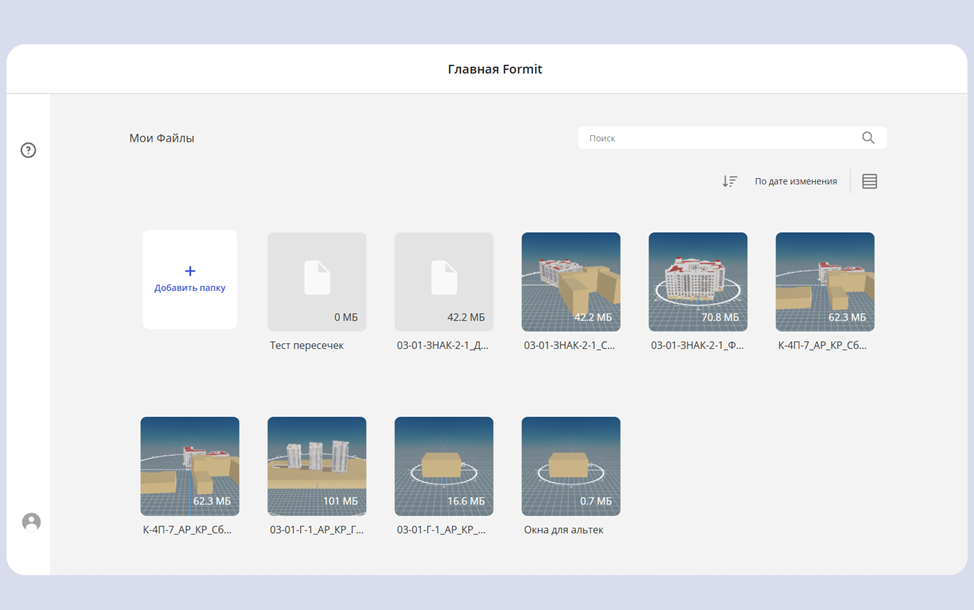Screen dimensions: 974x610
Task: Click file name Окна для альтек
Action: [563, 530]
